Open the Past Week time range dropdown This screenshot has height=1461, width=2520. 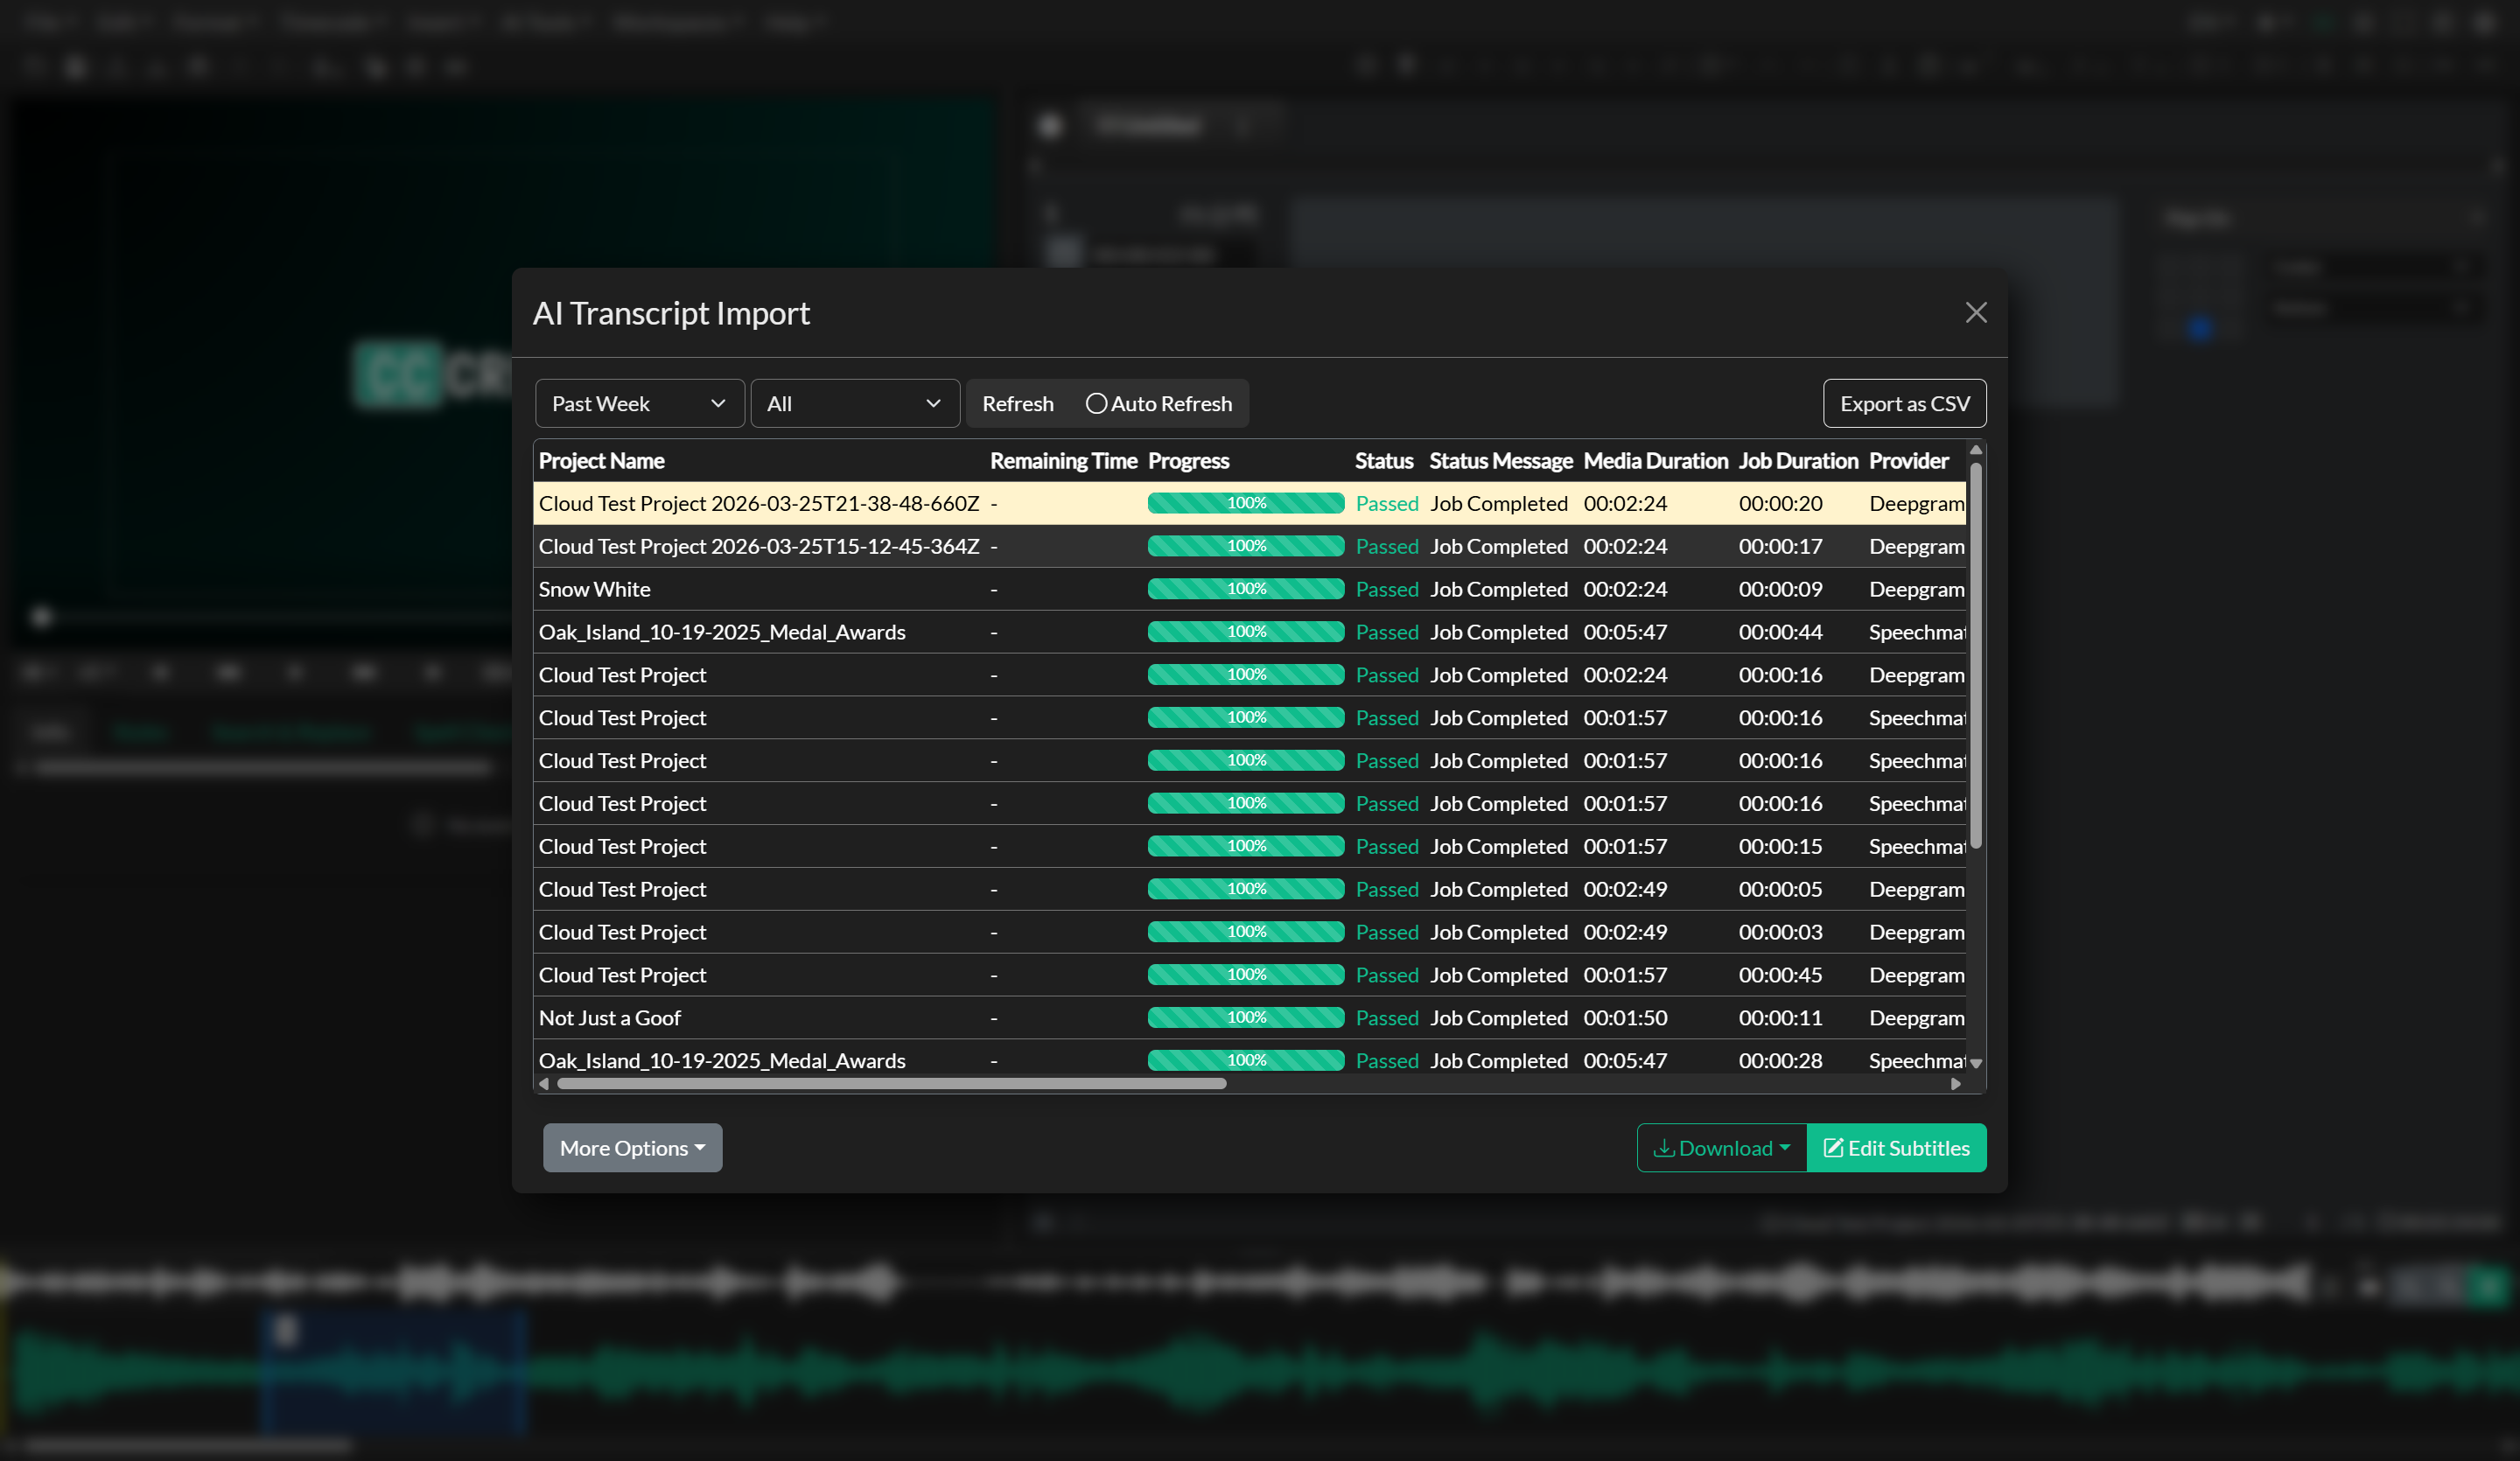638,403
